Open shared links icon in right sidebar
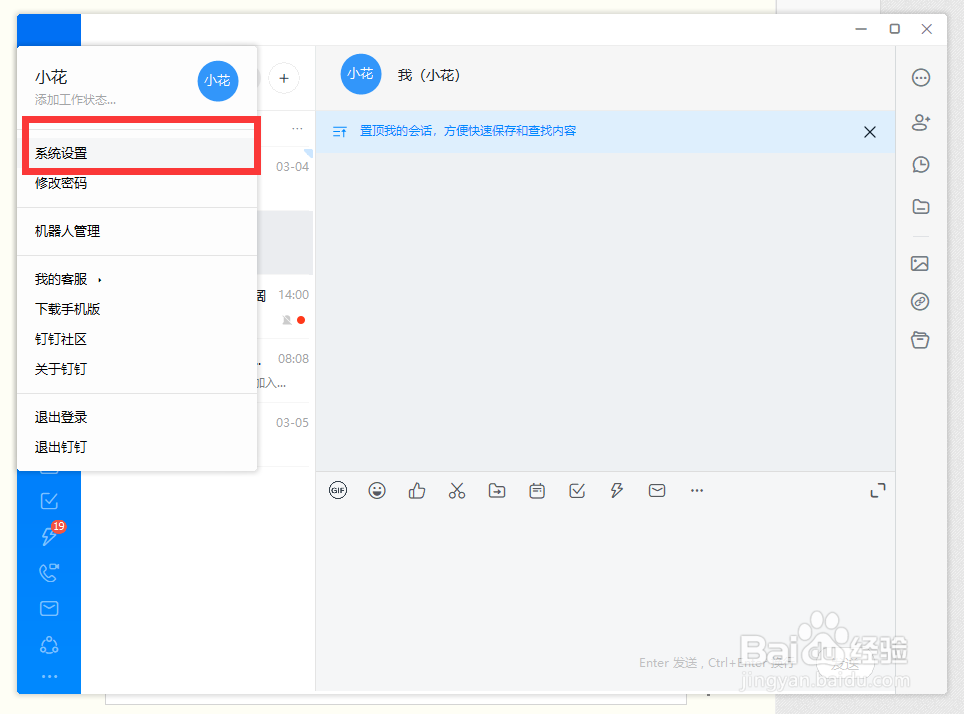 [x=920, y=301]
